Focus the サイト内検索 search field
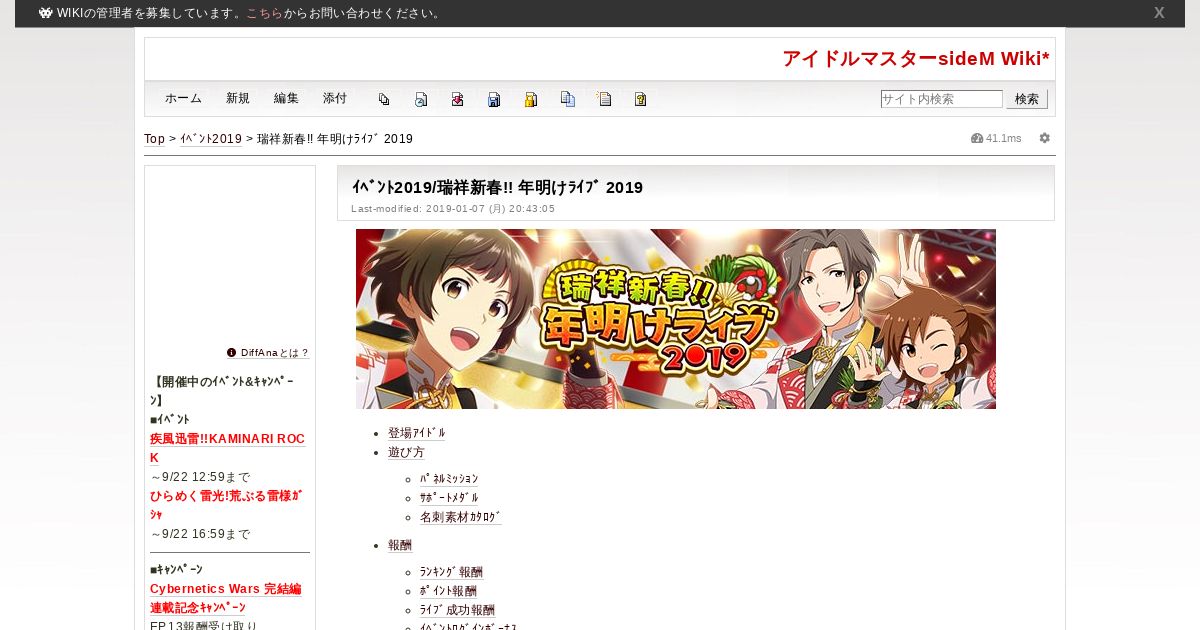Screen dimensions: 1200x630 pyautogui.click(x=941, y=99)
